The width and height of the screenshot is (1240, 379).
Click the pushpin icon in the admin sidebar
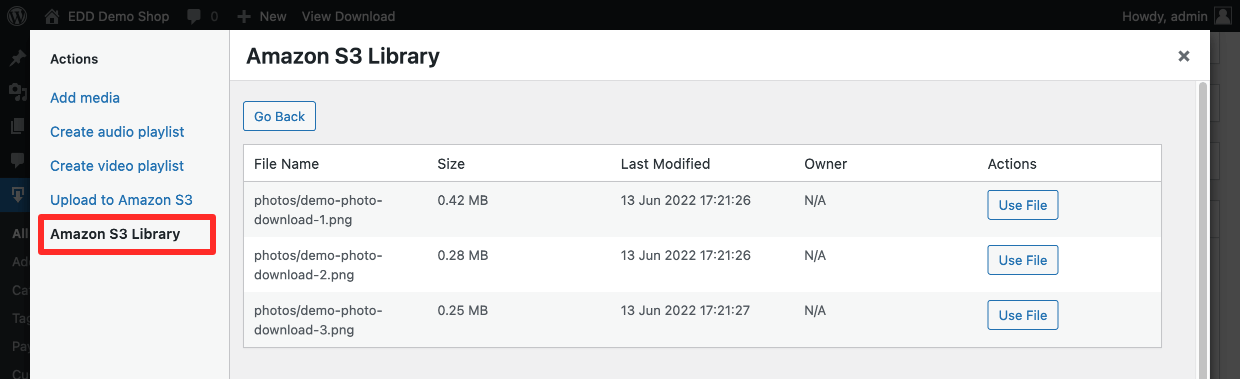tap(17, 58)
